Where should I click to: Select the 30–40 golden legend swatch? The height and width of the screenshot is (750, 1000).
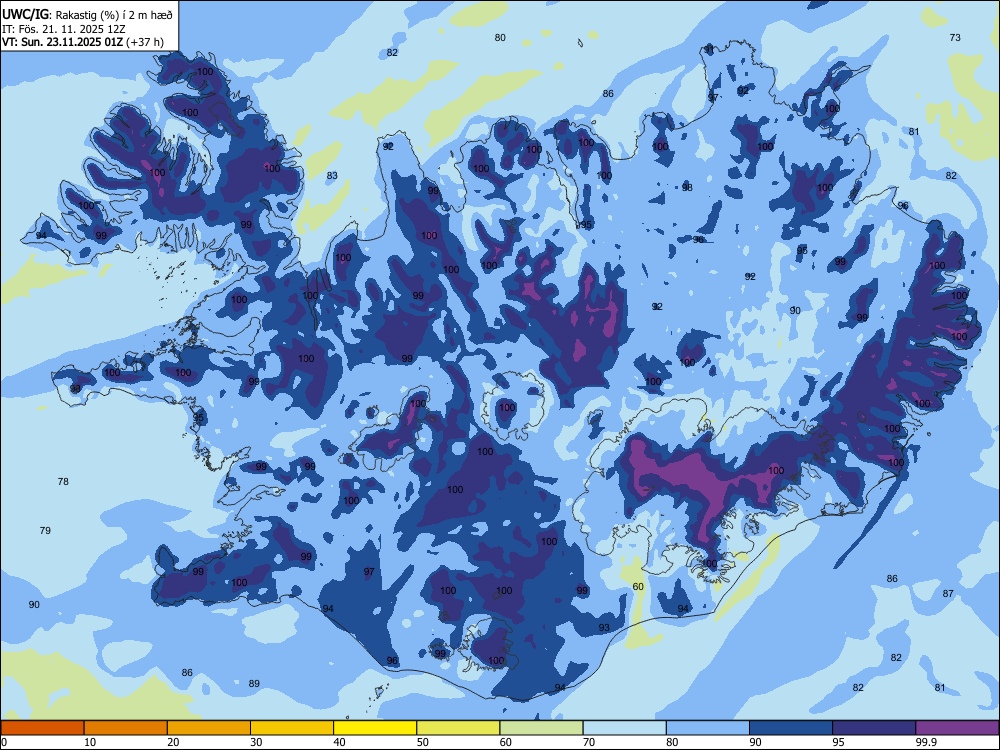[x=292, y=728]
